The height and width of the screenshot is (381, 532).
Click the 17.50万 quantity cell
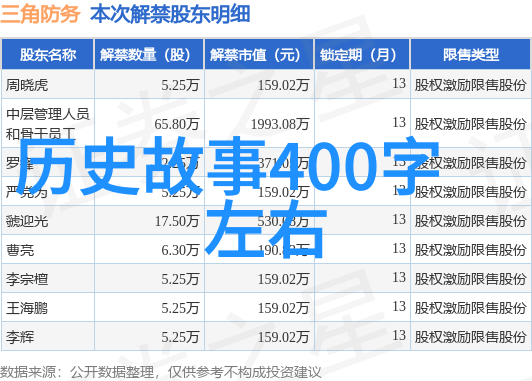[x=177, y=221]
